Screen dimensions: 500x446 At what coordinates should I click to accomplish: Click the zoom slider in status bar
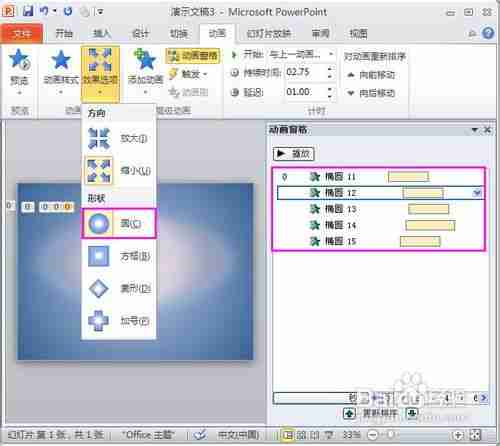[x=416, y=435]
